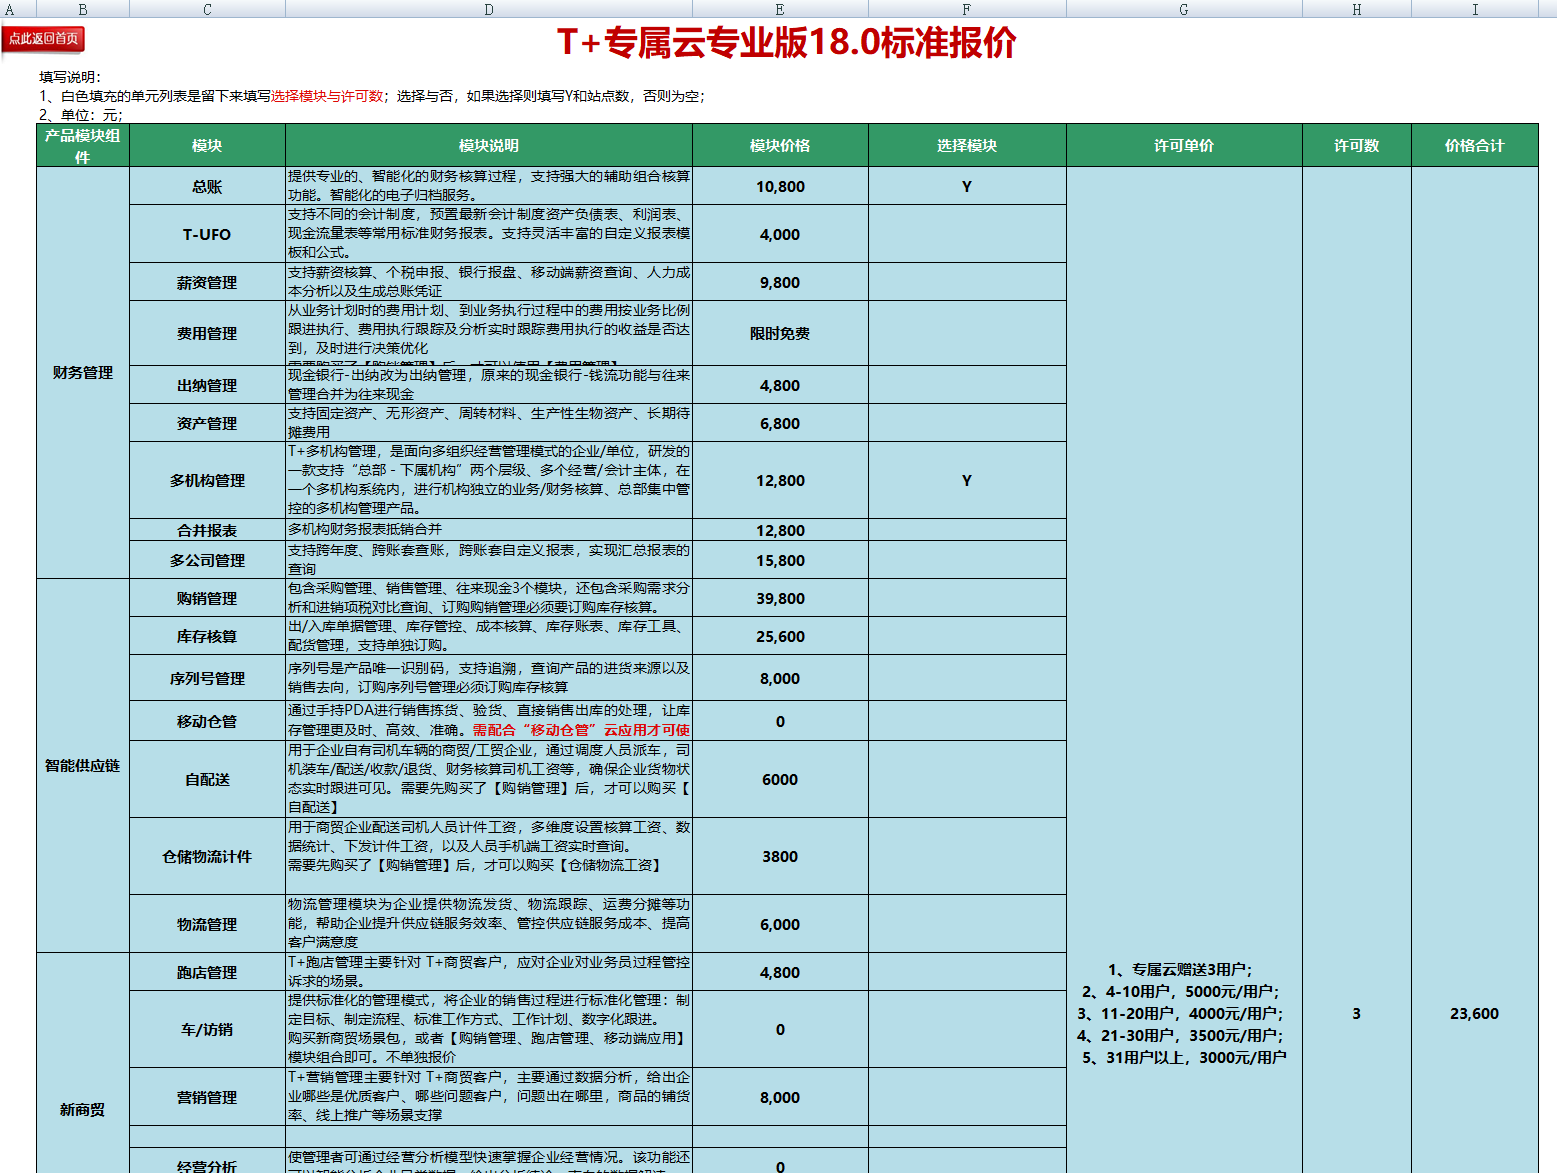This screenshot has width=1557, height=1173.
Task: Click the price cell 4,000
Action: click(x=780, y=234)
